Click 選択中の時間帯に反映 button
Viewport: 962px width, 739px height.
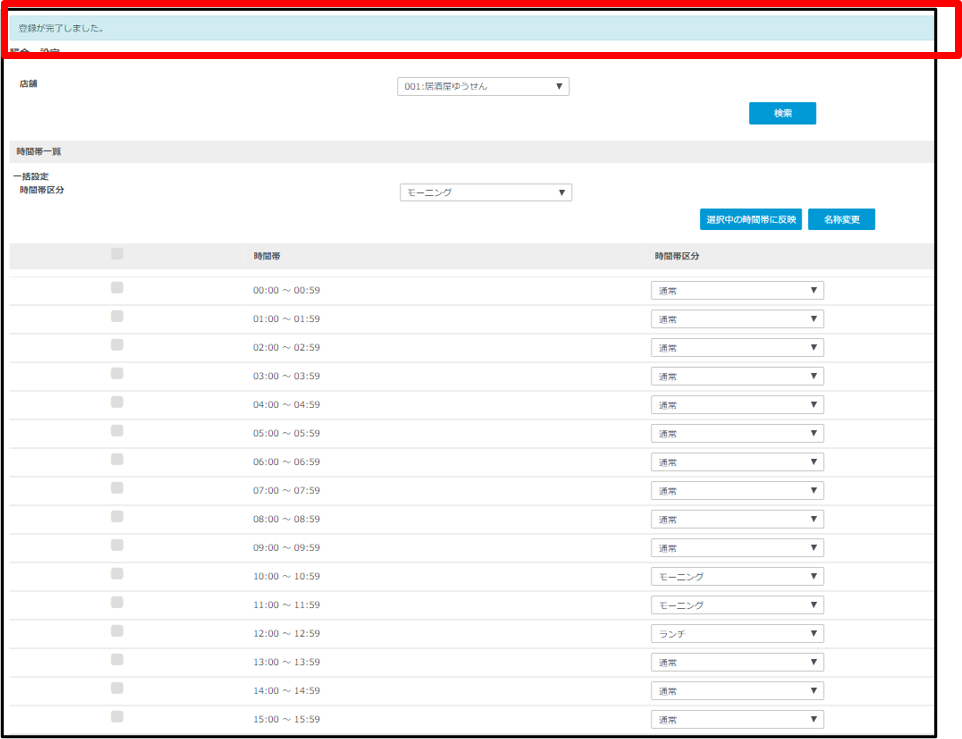pyautogui.click(x=750, y=220)
